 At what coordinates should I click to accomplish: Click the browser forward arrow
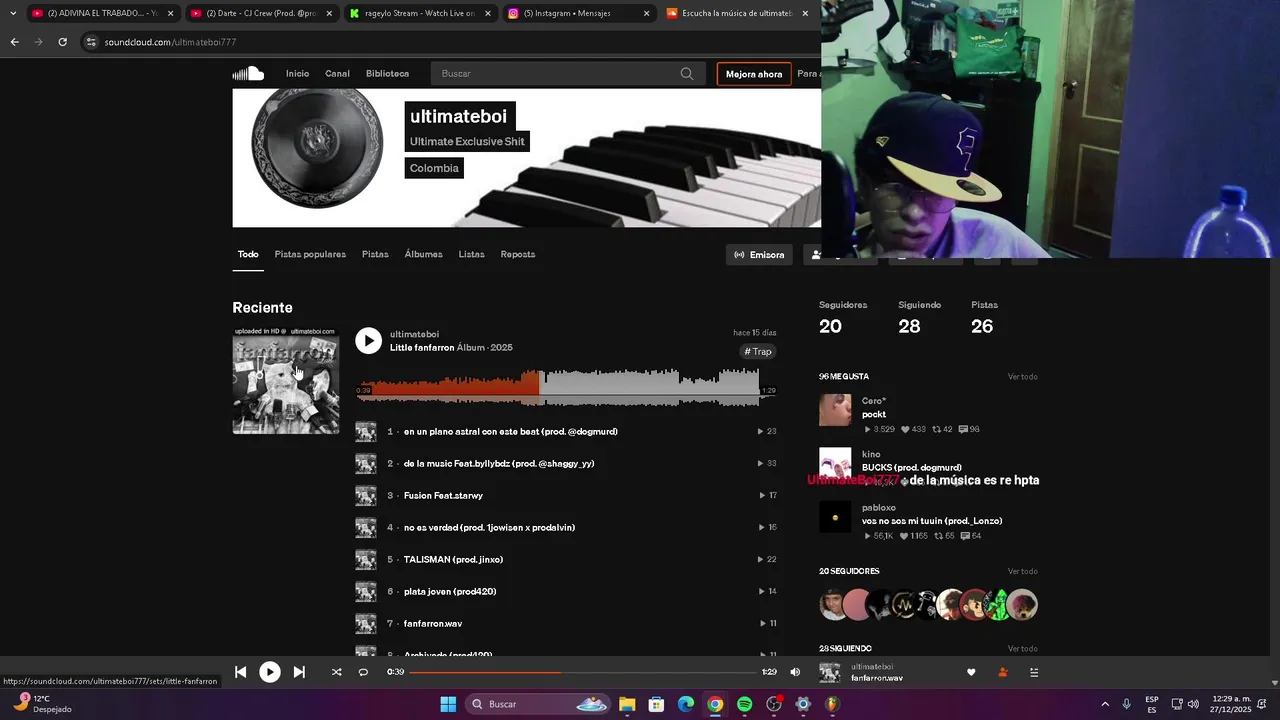click(x=39, y=42)
